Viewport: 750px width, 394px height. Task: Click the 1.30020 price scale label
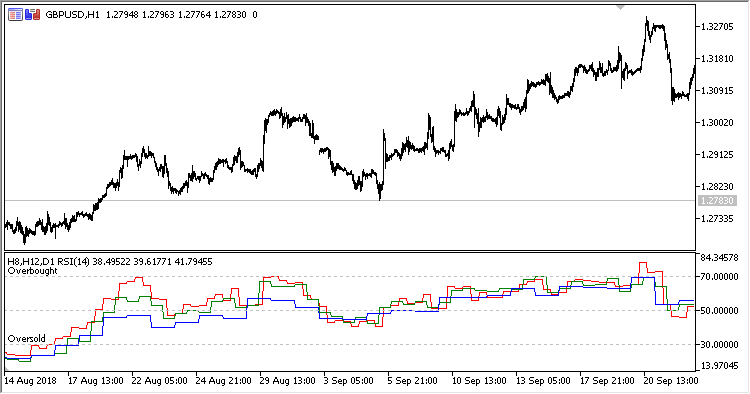click(x=717, y=123)
